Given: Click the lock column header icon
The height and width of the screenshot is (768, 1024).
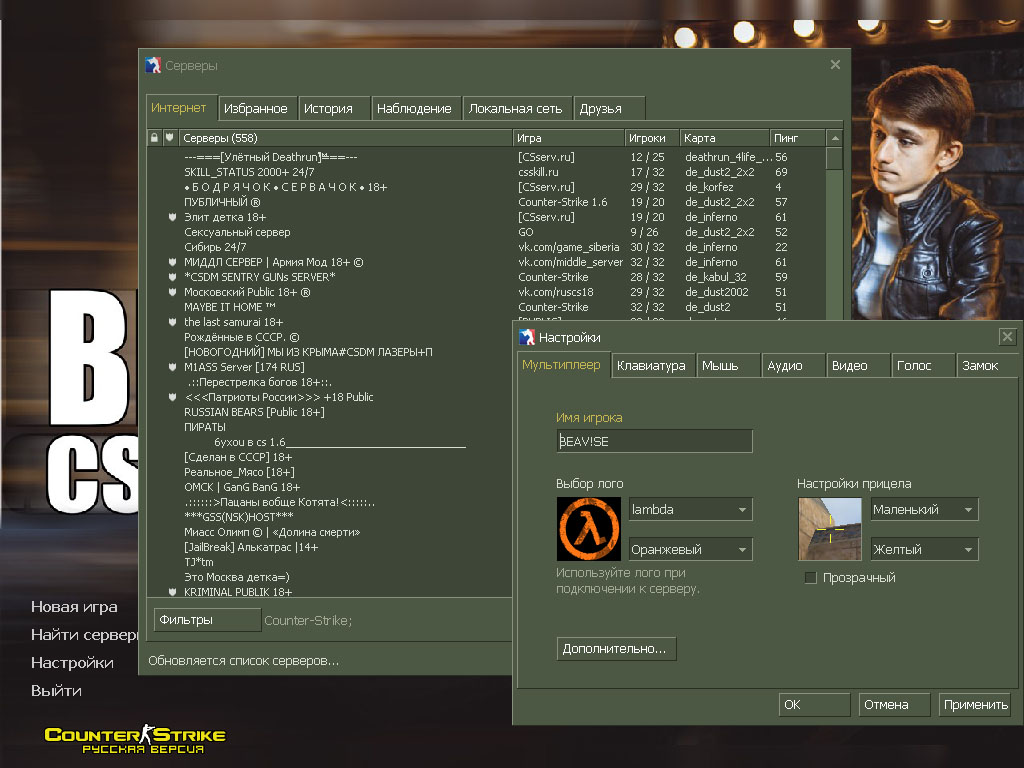Looking at the screenshot, I should coord(154,138).
